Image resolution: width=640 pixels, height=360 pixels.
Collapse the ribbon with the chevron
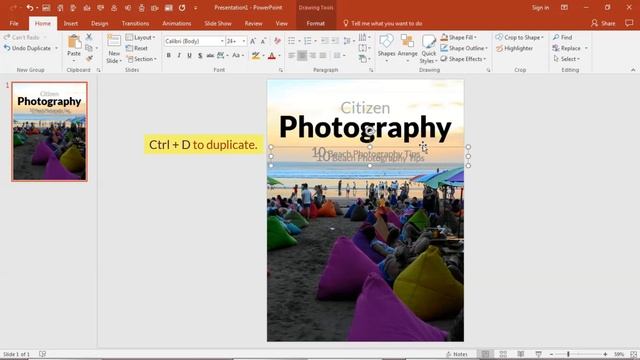(x=633, y=70)
